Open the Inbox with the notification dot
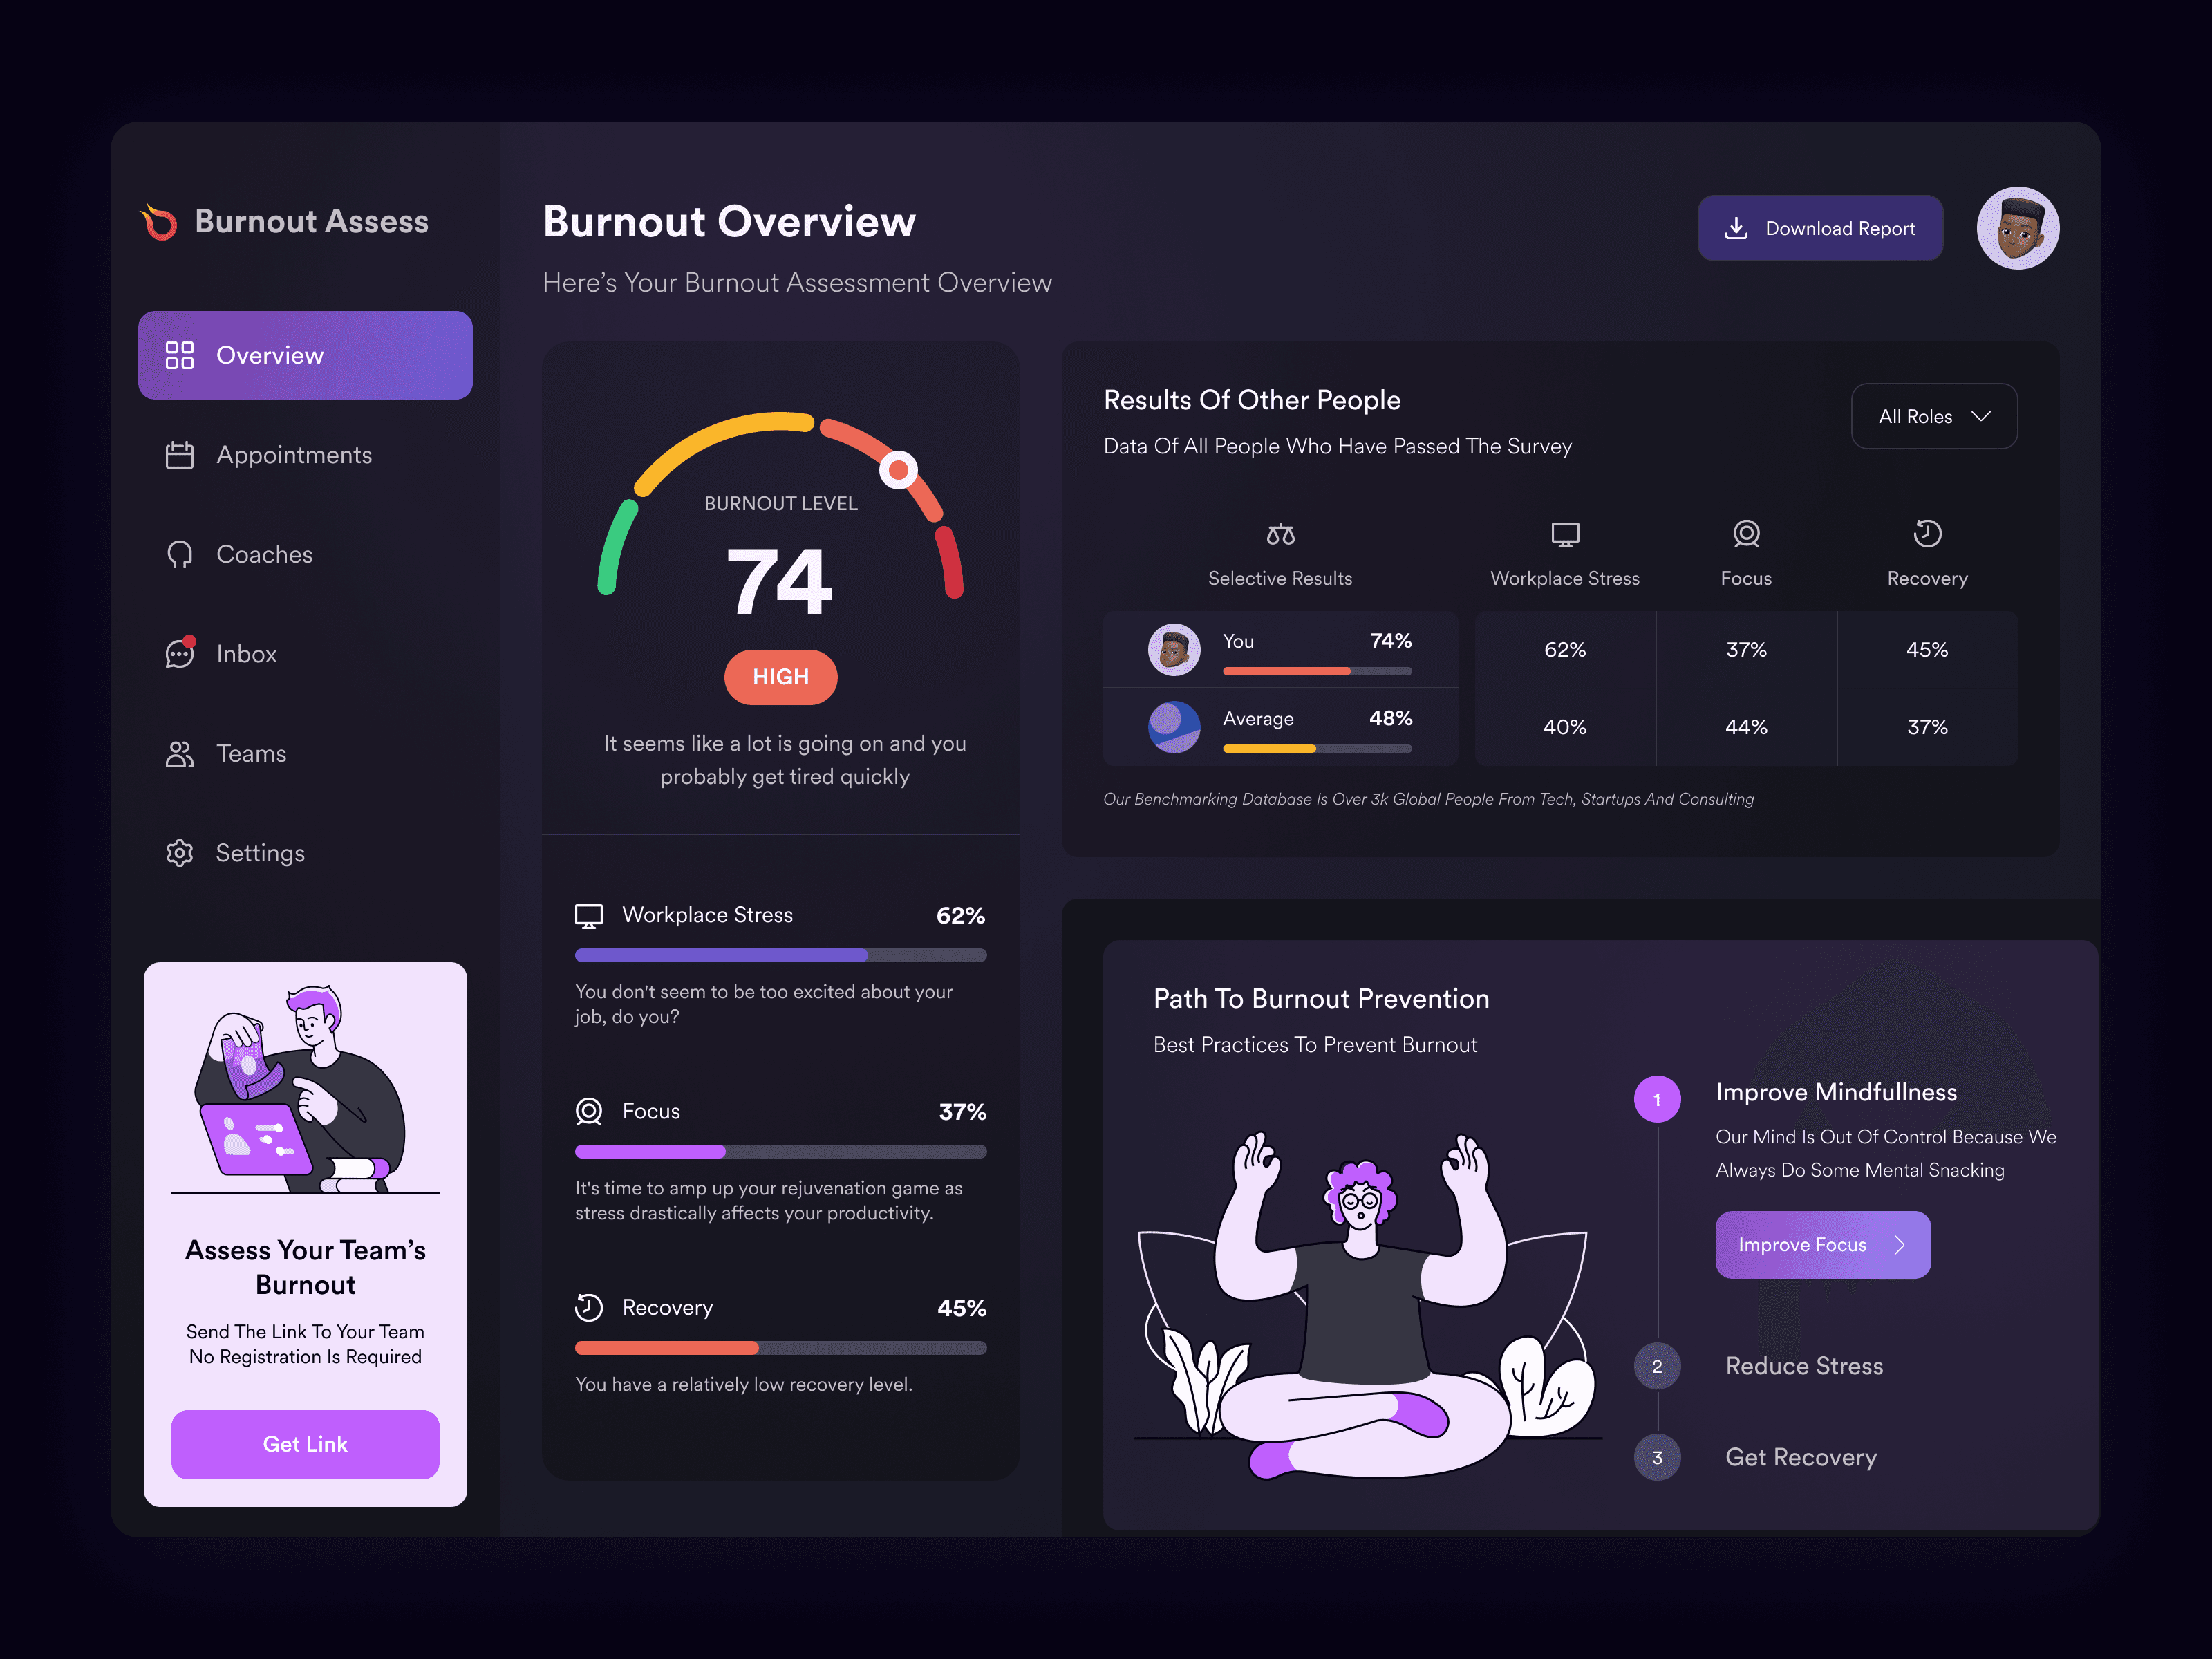 179,654
